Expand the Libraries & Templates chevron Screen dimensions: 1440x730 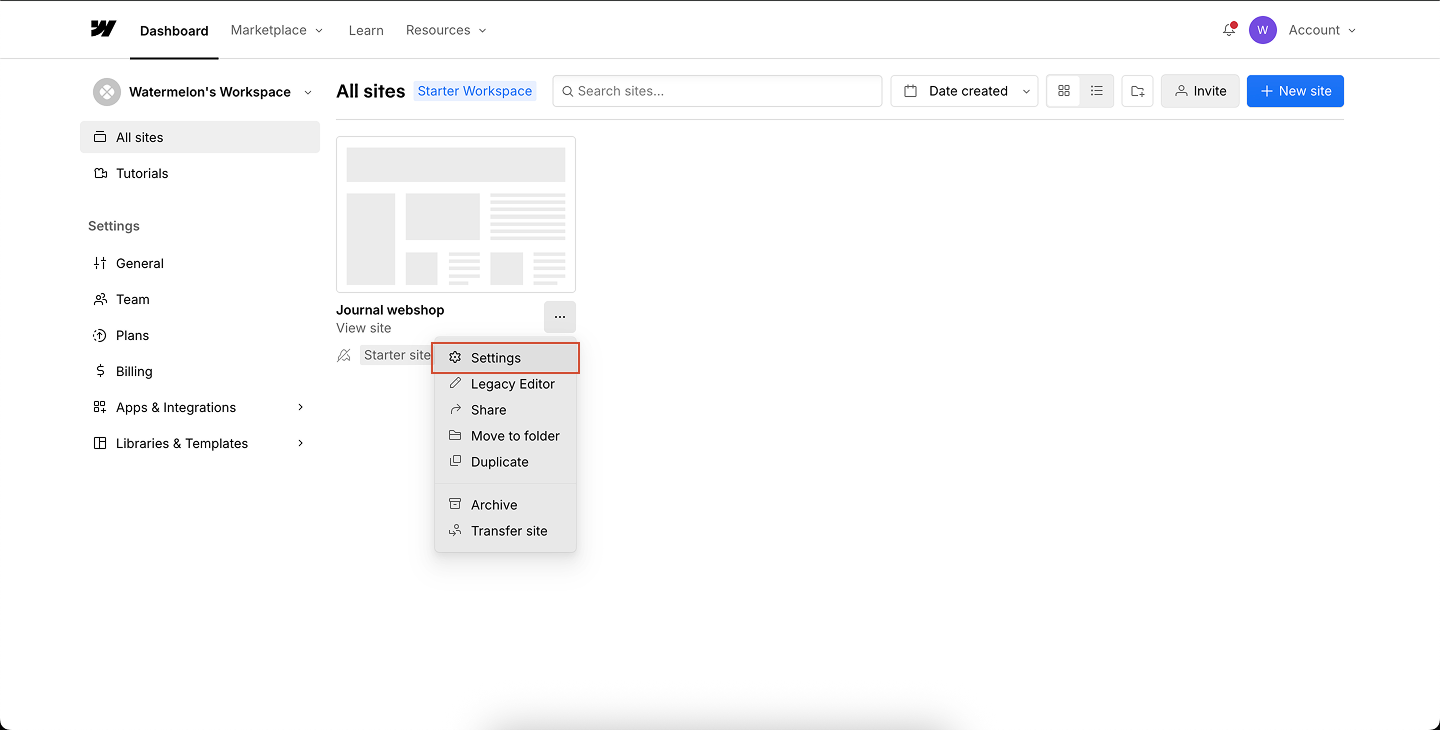point(301,443)
